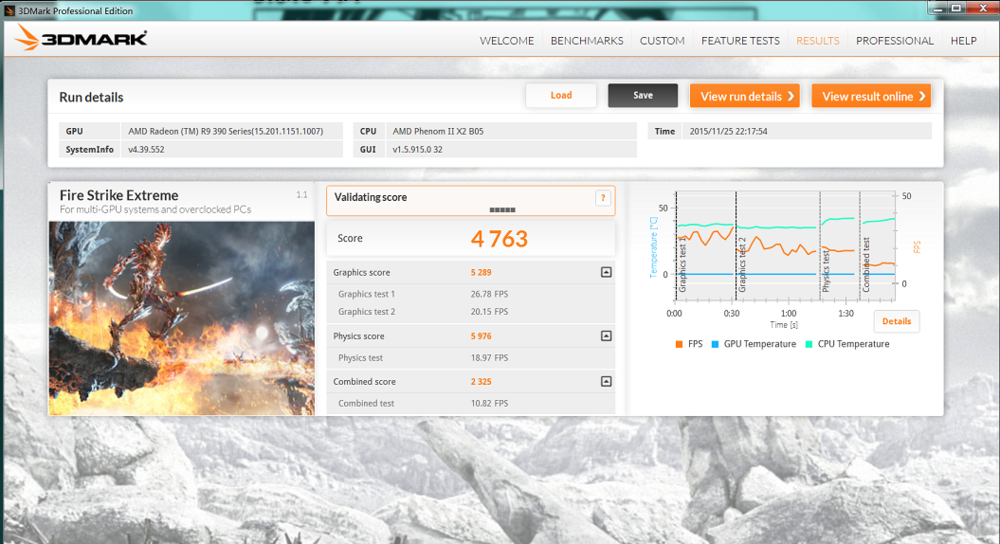
Task: Click the GPU name AMD Radeon R9 390
Action: [x=225, y=131]
